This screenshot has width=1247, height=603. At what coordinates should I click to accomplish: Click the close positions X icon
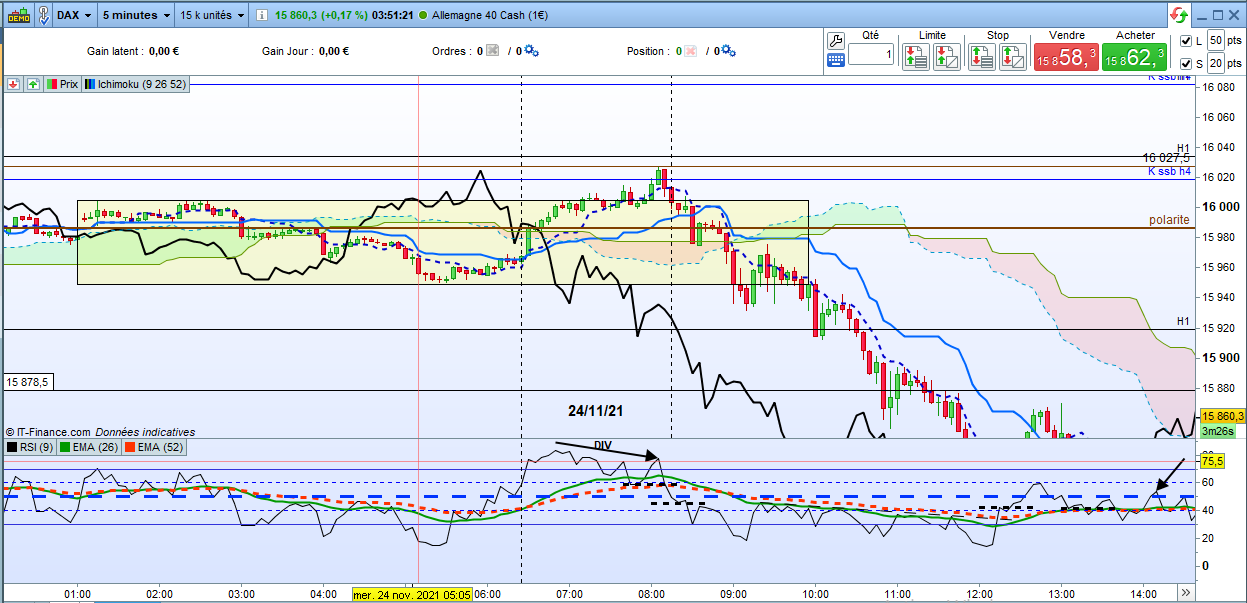[x=691, y=51]
